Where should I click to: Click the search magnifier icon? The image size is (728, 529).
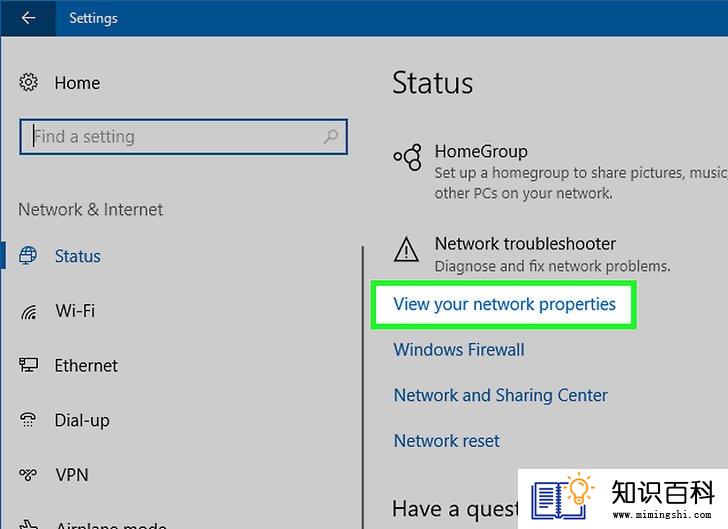tap(331, 137)
